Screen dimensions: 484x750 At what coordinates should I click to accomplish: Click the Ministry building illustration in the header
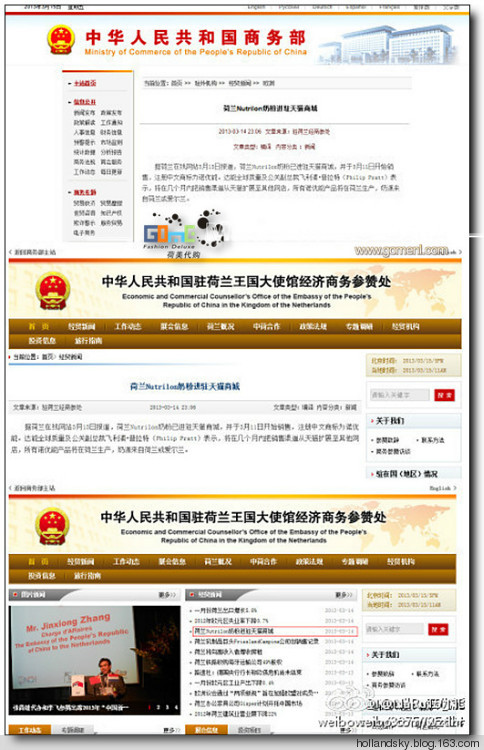coord(388,45)
